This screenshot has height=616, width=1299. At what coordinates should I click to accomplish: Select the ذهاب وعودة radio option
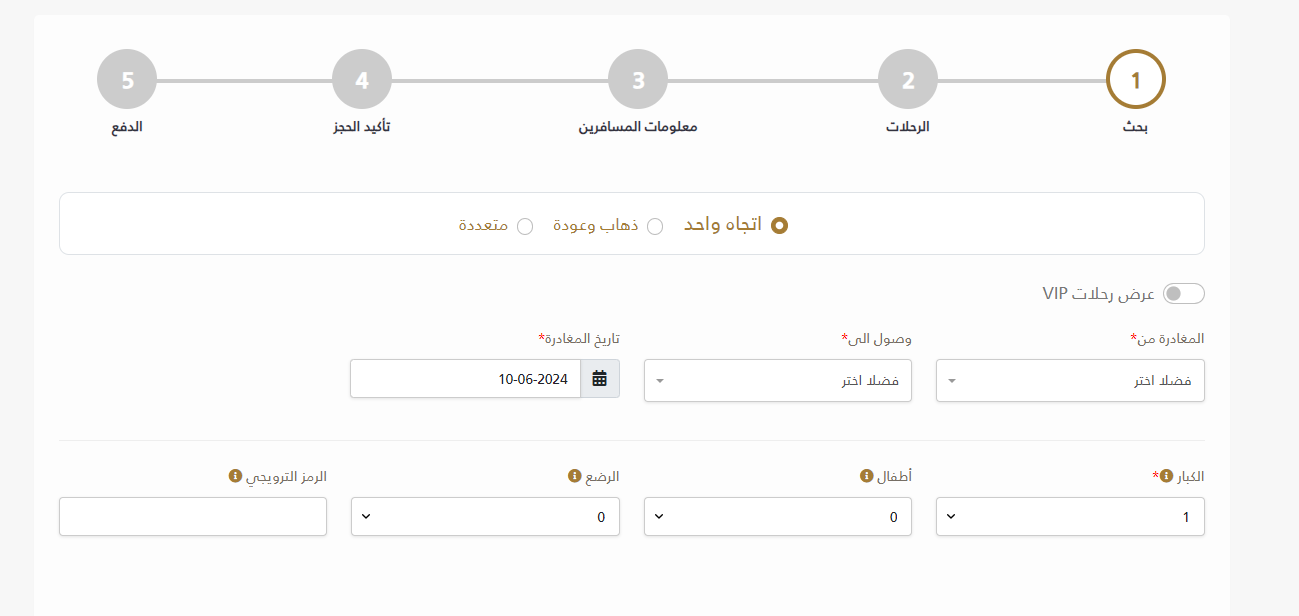coord(655,226)
